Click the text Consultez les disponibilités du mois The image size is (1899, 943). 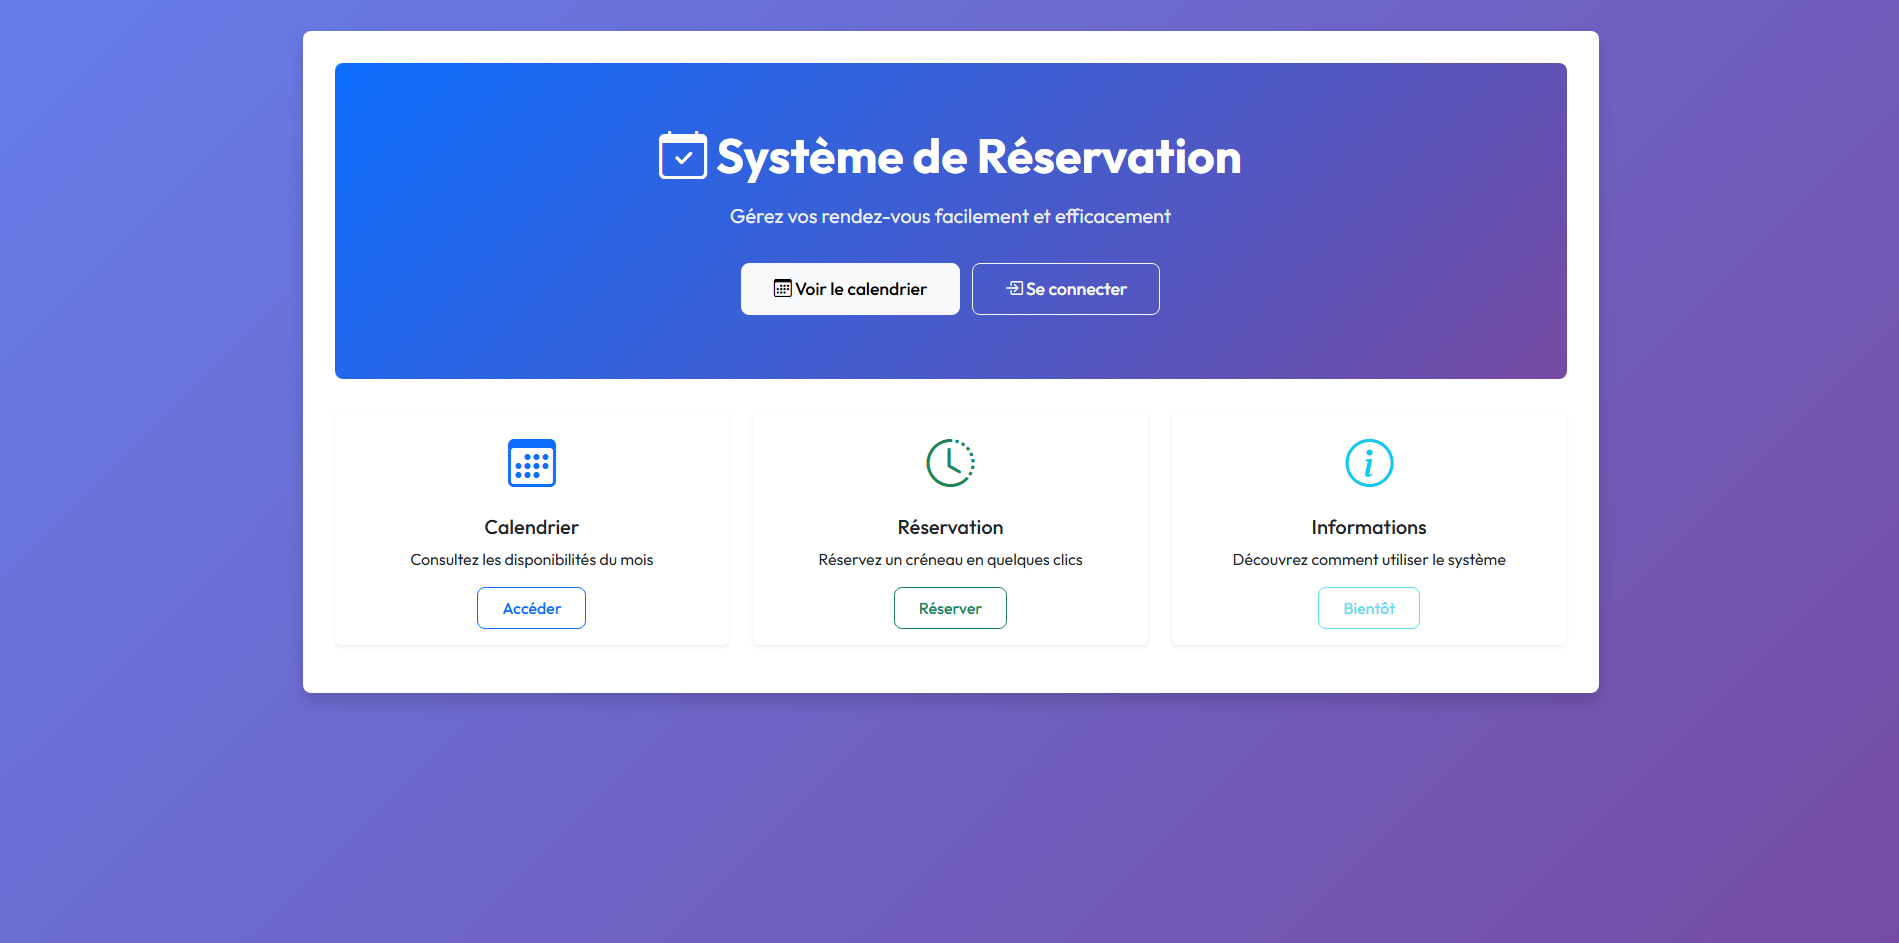click(x=531, y=560)
